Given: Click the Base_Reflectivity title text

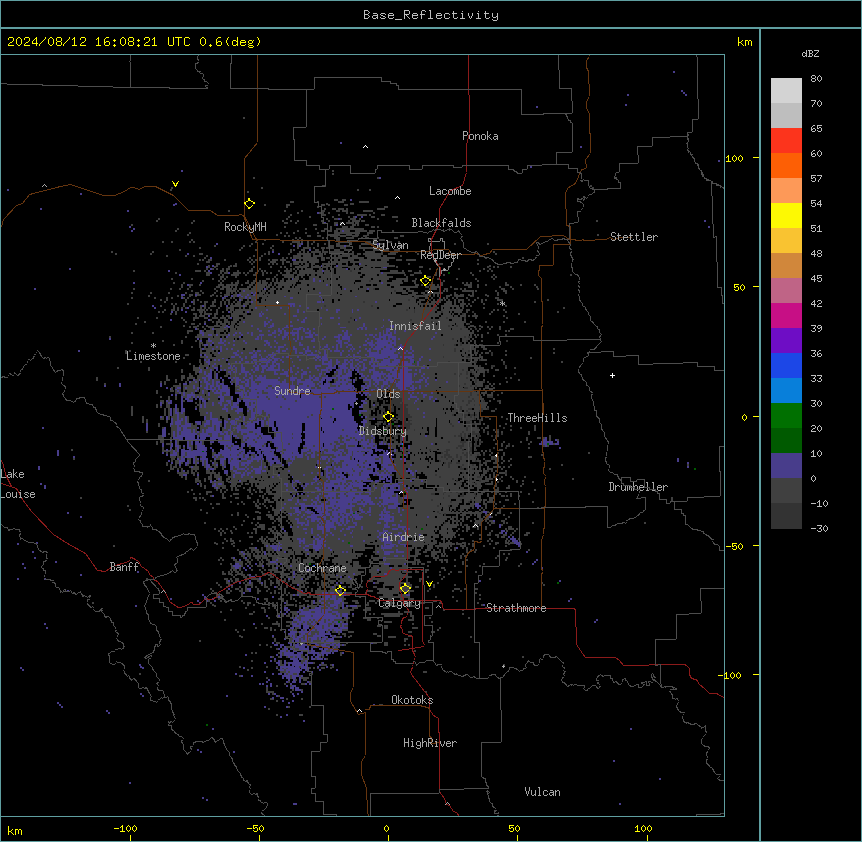Looking at the screenshot, I should point(431,15).
